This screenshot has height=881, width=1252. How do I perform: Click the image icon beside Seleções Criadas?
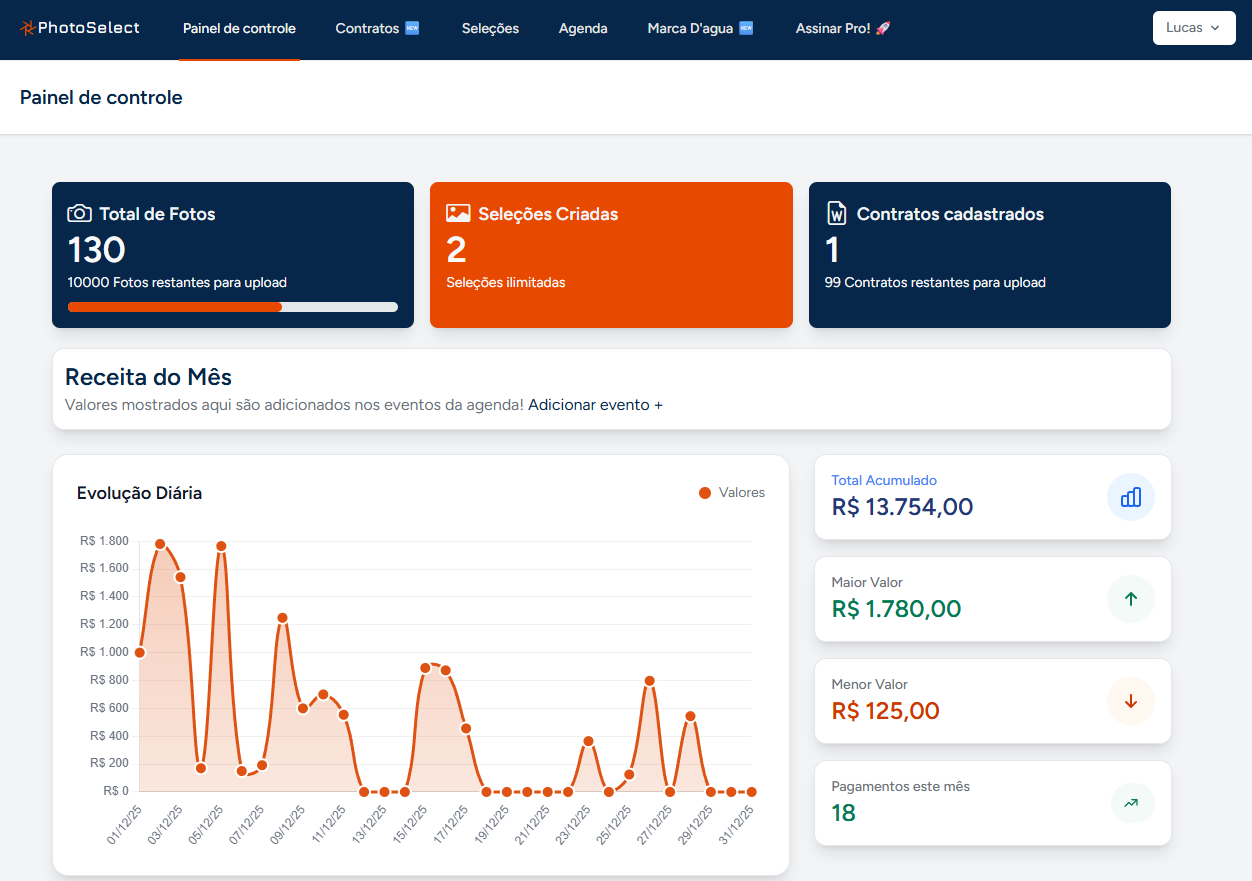tap(458, 213)
